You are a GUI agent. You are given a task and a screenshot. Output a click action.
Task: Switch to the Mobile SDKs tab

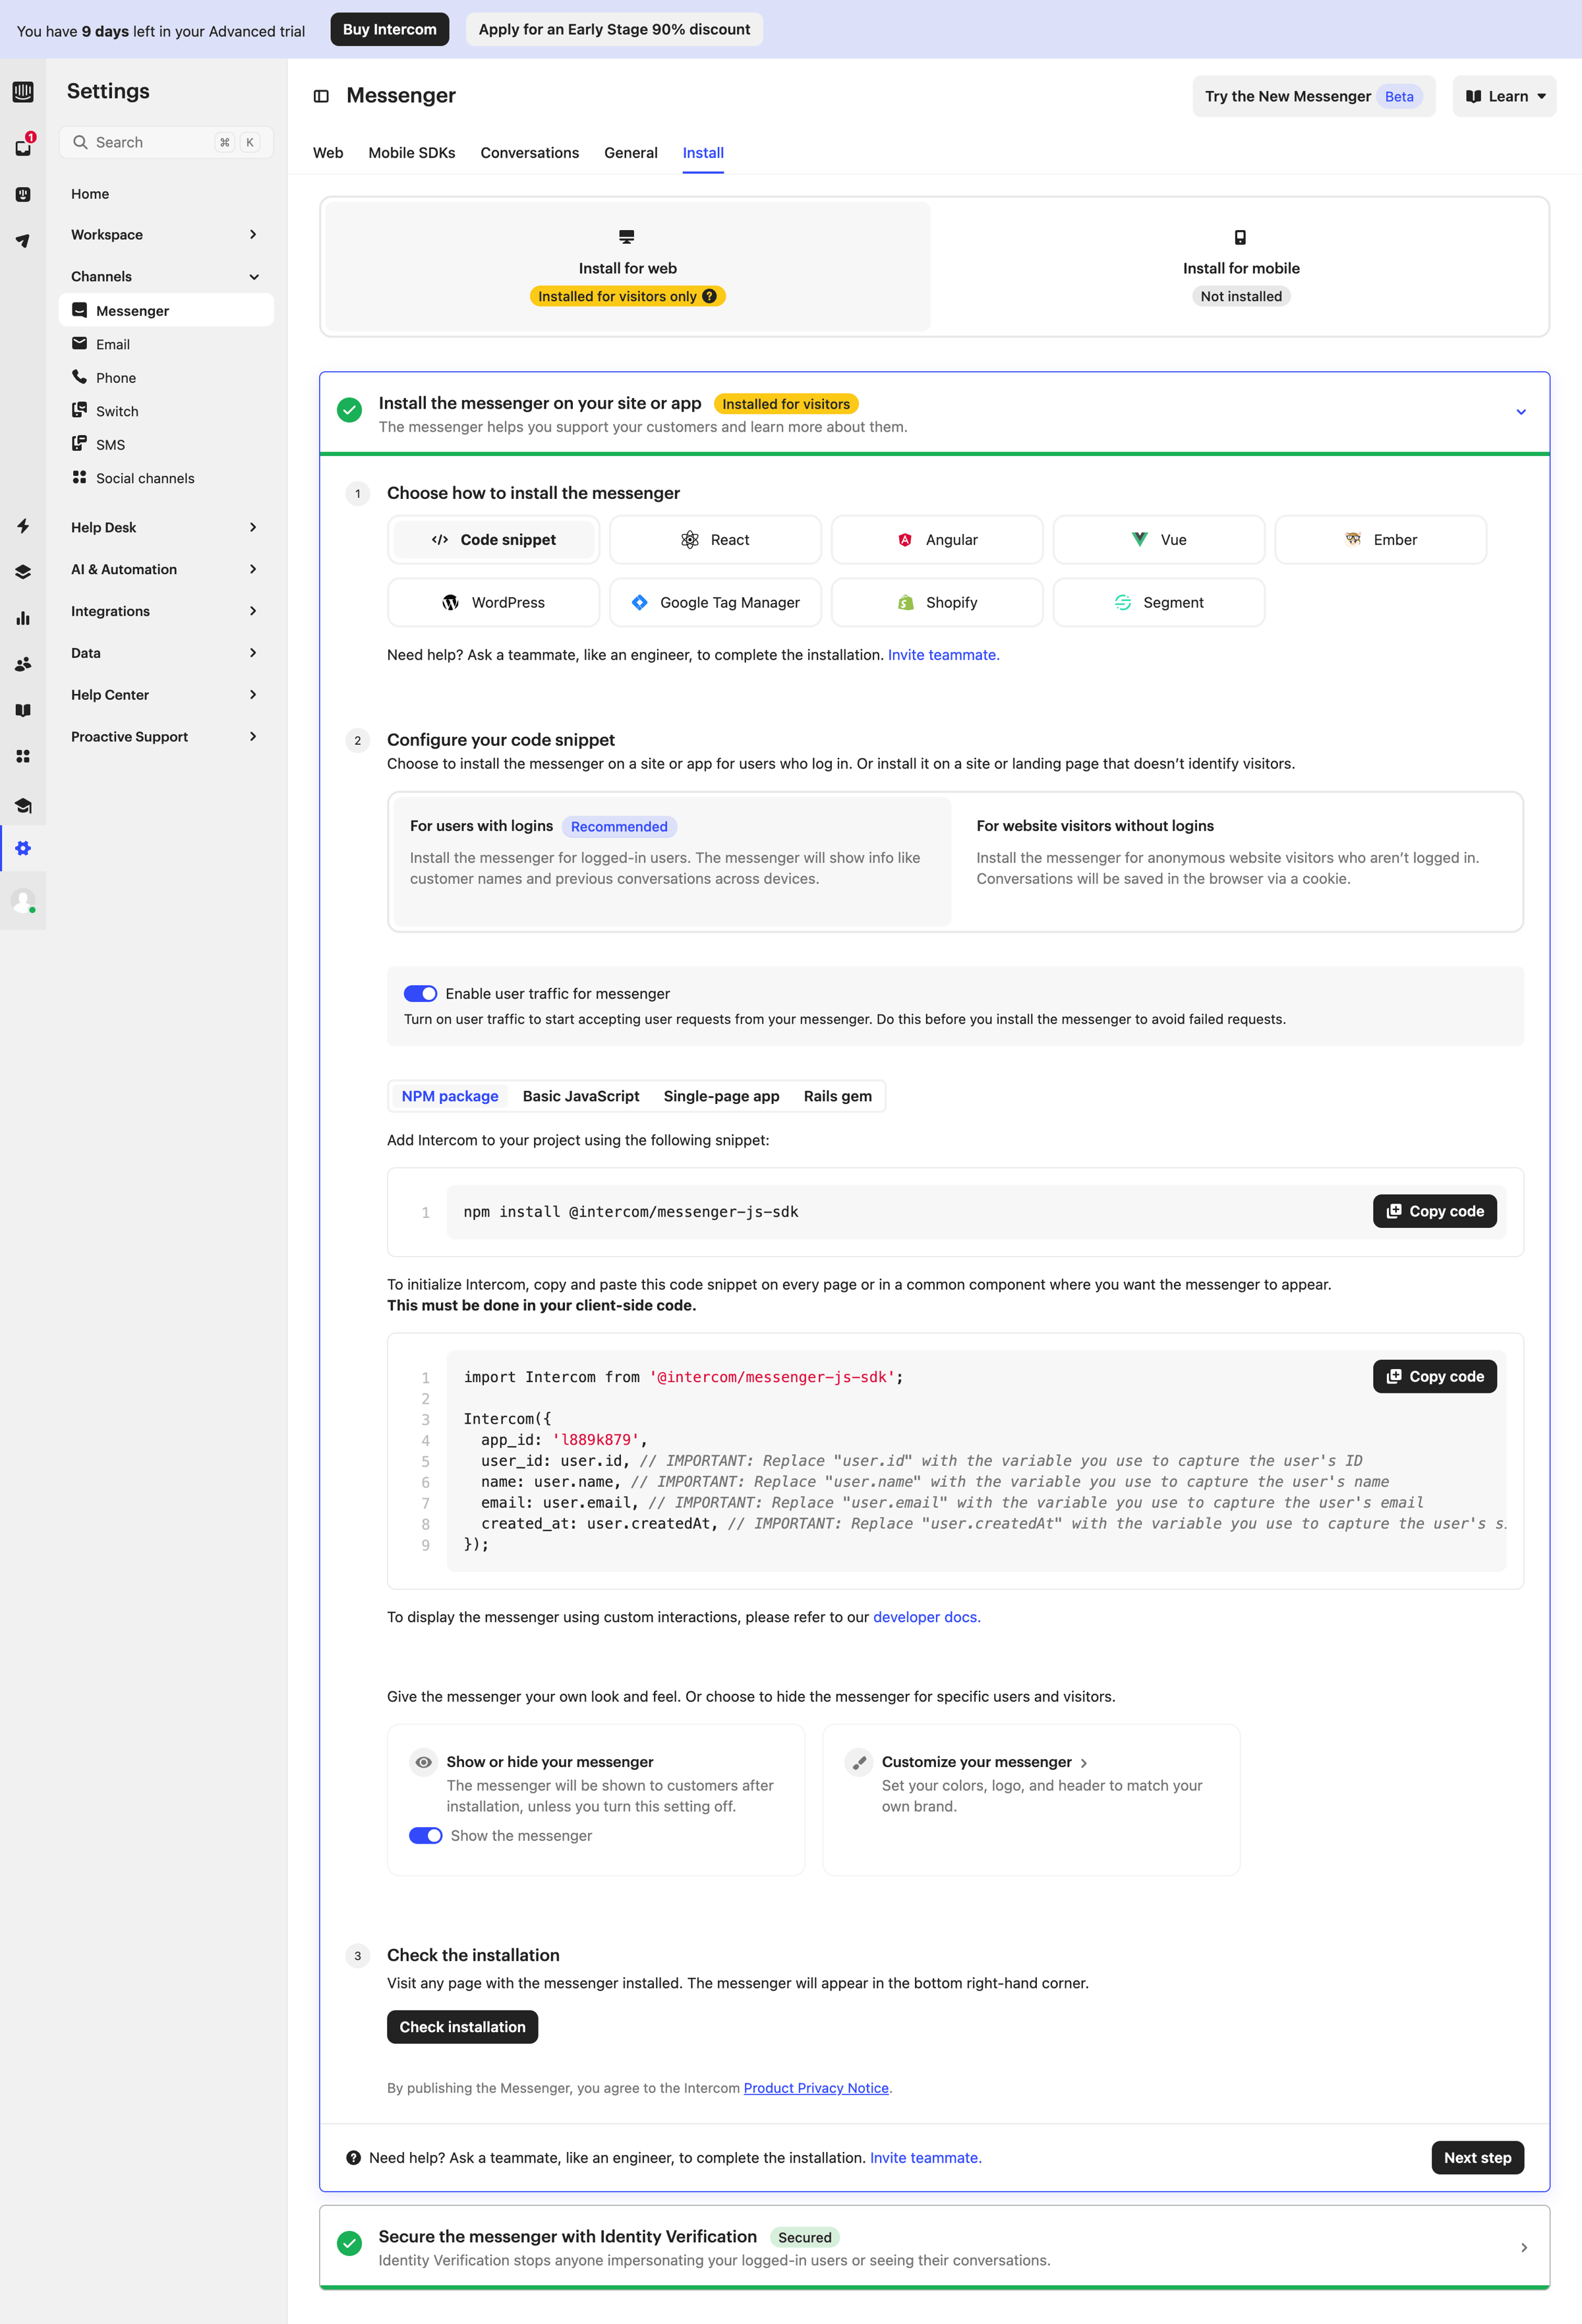point(412,153)
